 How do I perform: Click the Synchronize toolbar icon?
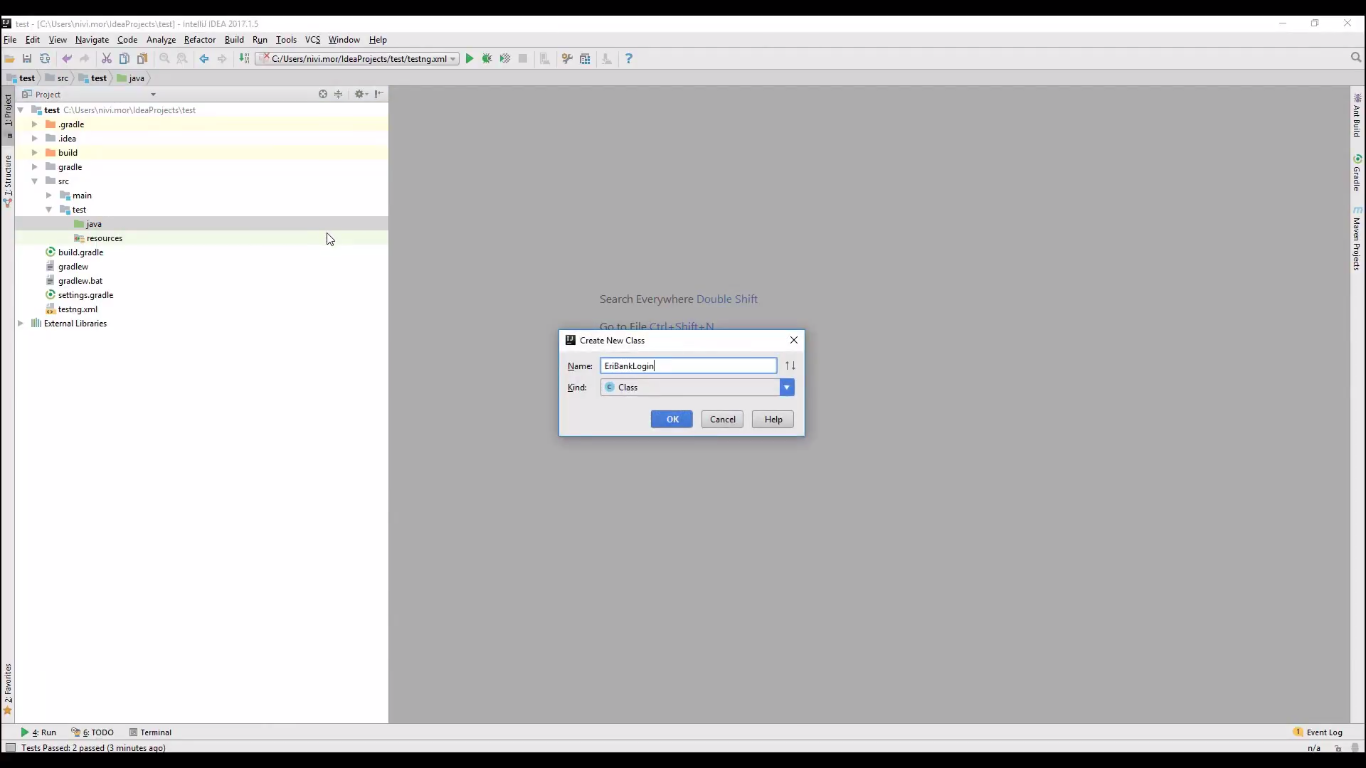click(x=45, y=59)
